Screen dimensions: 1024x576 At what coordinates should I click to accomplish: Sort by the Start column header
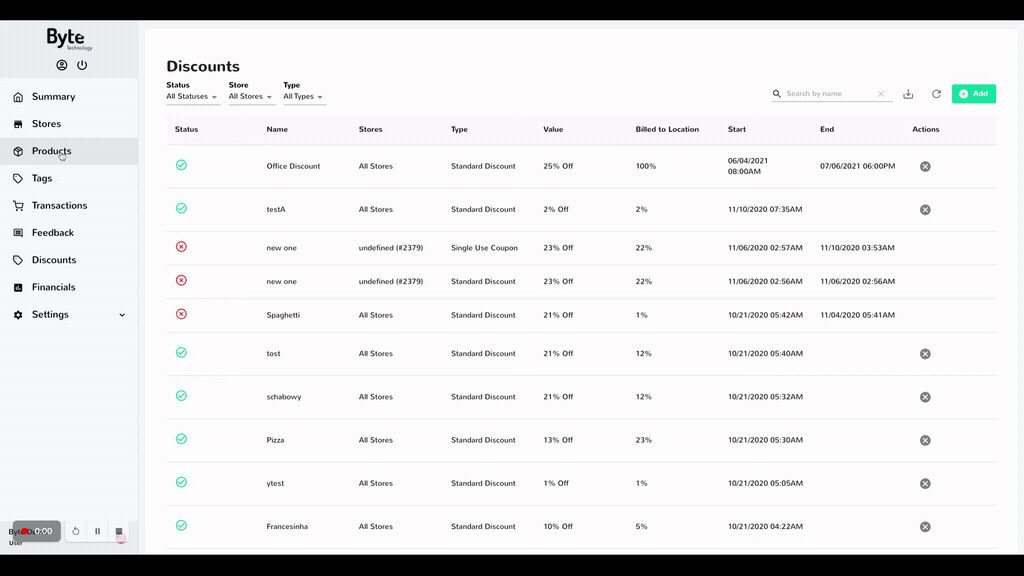coord(737,129)
